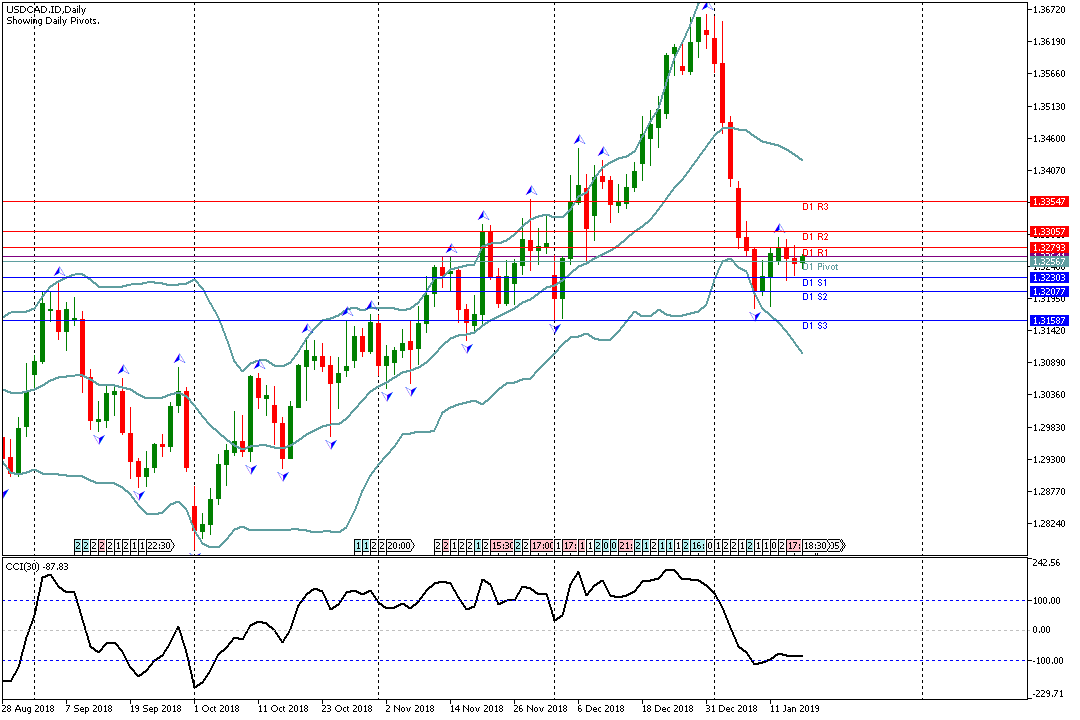This screenshot has width=1080, height=720.
Task: Click the 18:30 news event marker
Action: pyautogui.click(x=815, y=546)
